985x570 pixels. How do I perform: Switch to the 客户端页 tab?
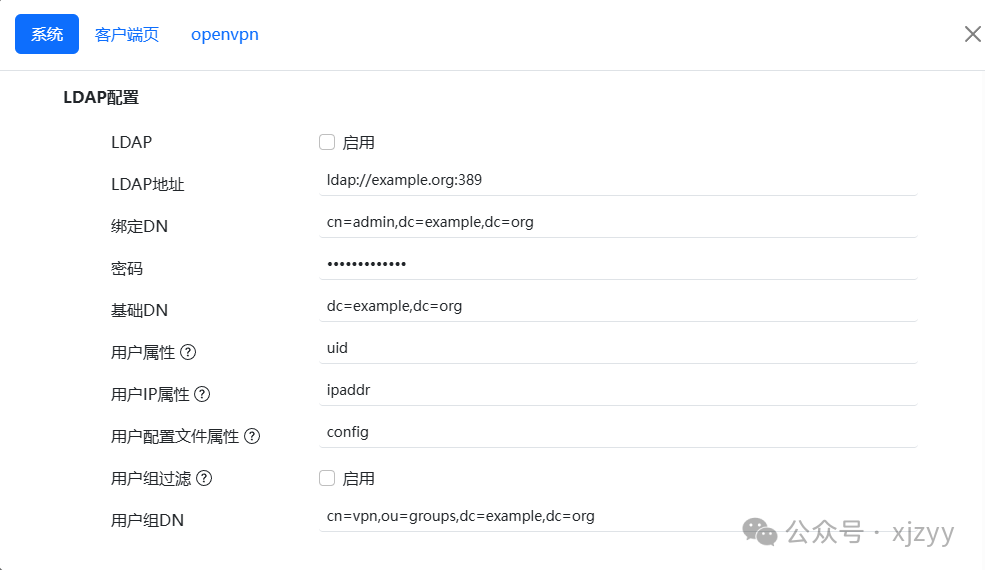click(127, 34)
